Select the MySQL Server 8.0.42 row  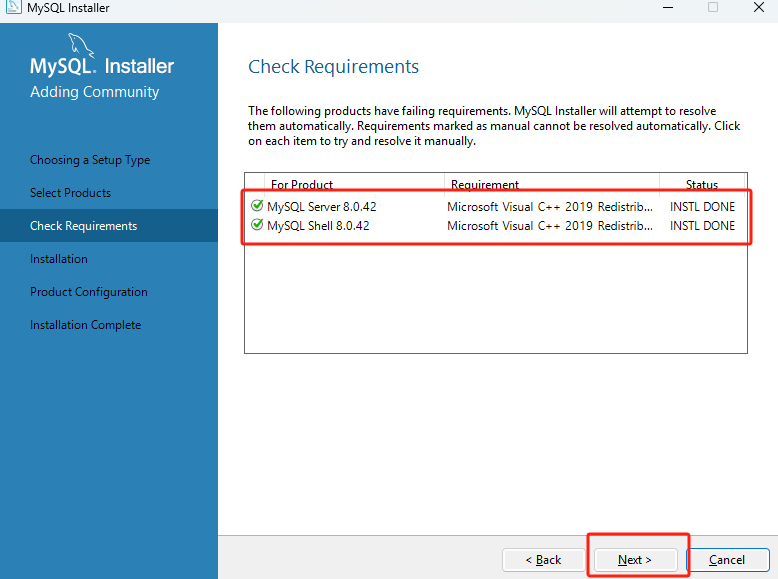tap(496, 206)
